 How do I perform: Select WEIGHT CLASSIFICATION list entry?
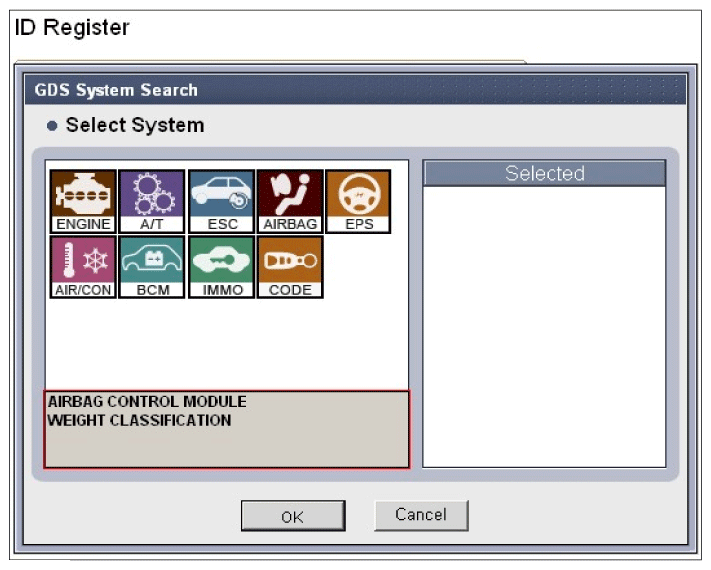140,420
